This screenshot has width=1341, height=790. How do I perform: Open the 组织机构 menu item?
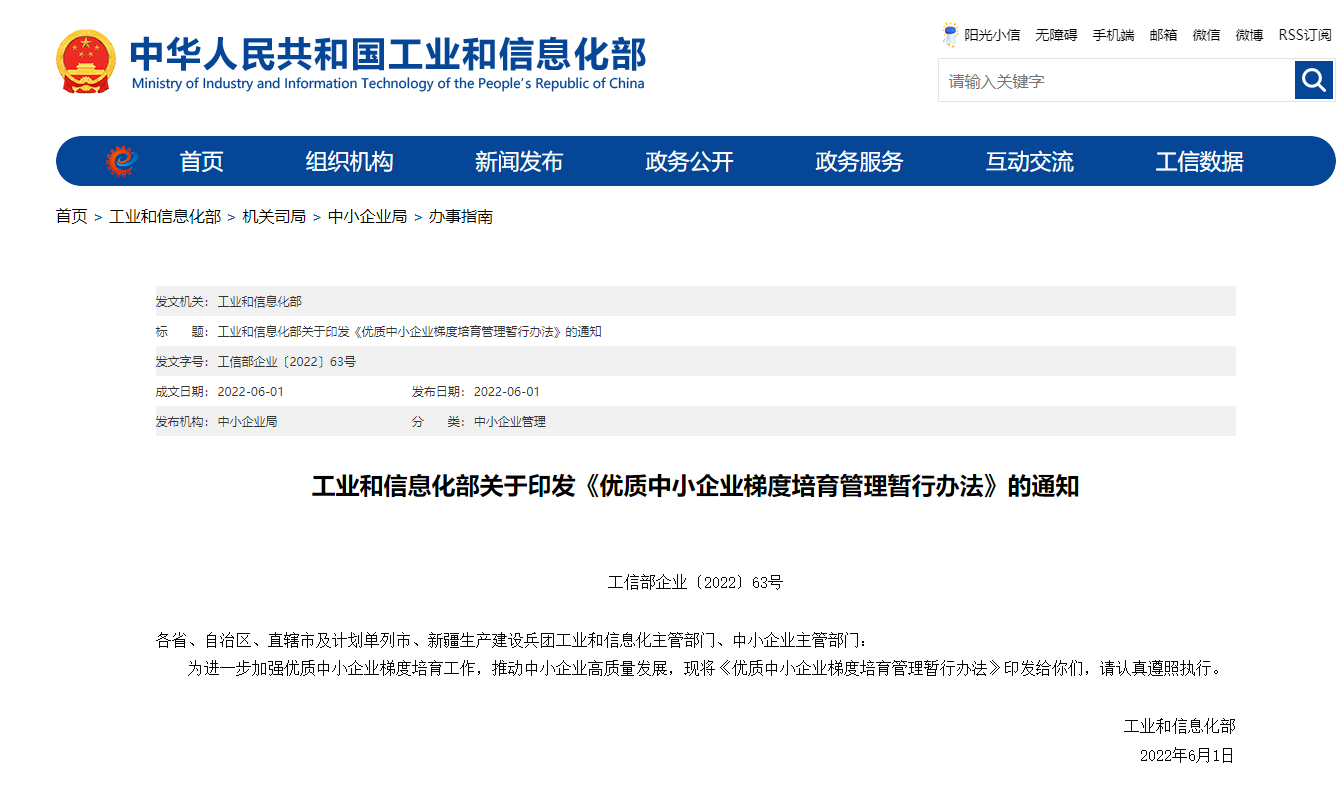coord(349,162)
